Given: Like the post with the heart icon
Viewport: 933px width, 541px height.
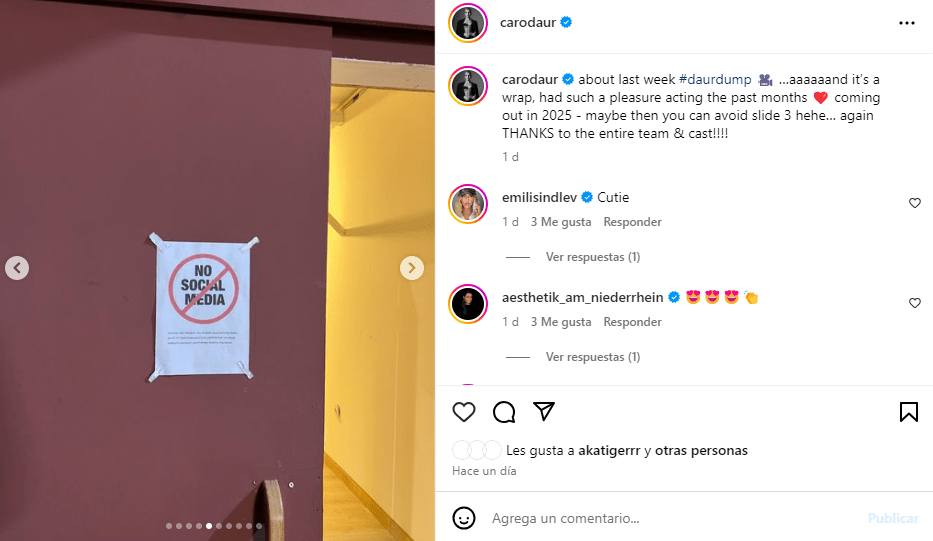Looking at the screenshot, I should pos(464,412).
